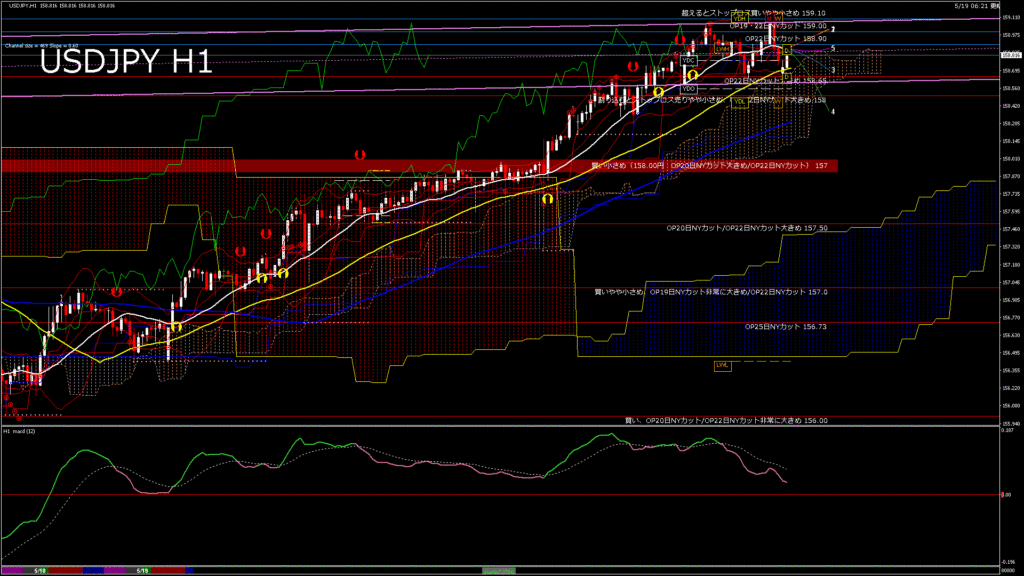The image size is (1024, 576).
Task: Click the red arrow circle above red band
Action: coord(359,155)
